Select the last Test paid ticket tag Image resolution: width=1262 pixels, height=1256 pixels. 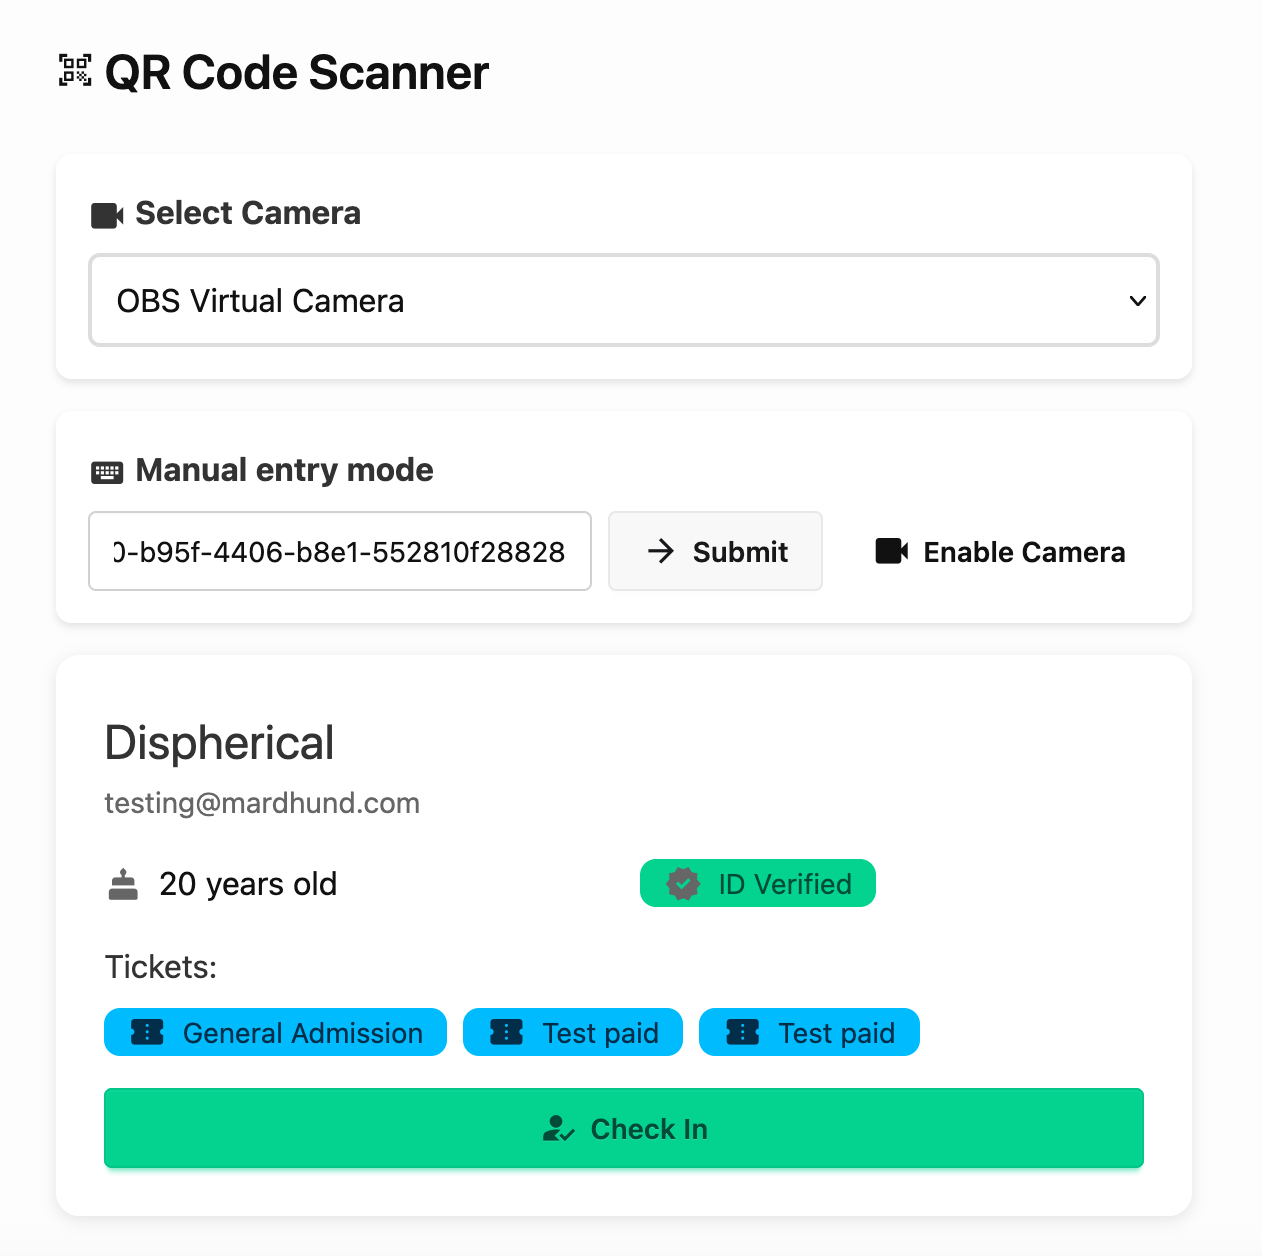(x=809, y=1032)
